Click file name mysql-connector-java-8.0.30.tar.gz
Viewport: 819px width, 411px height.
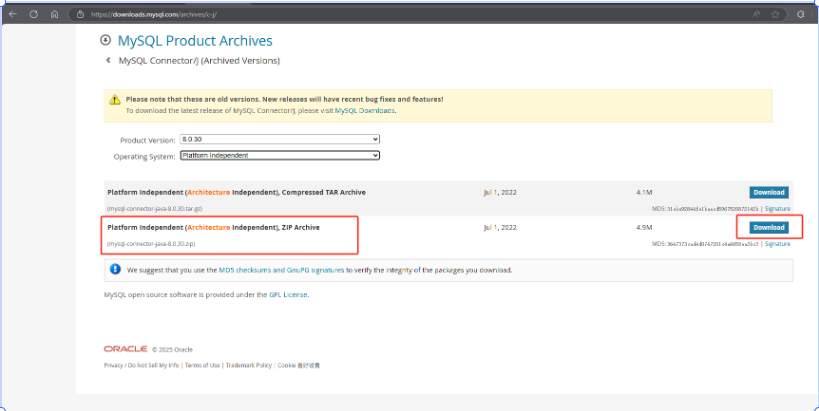[155, 208]
